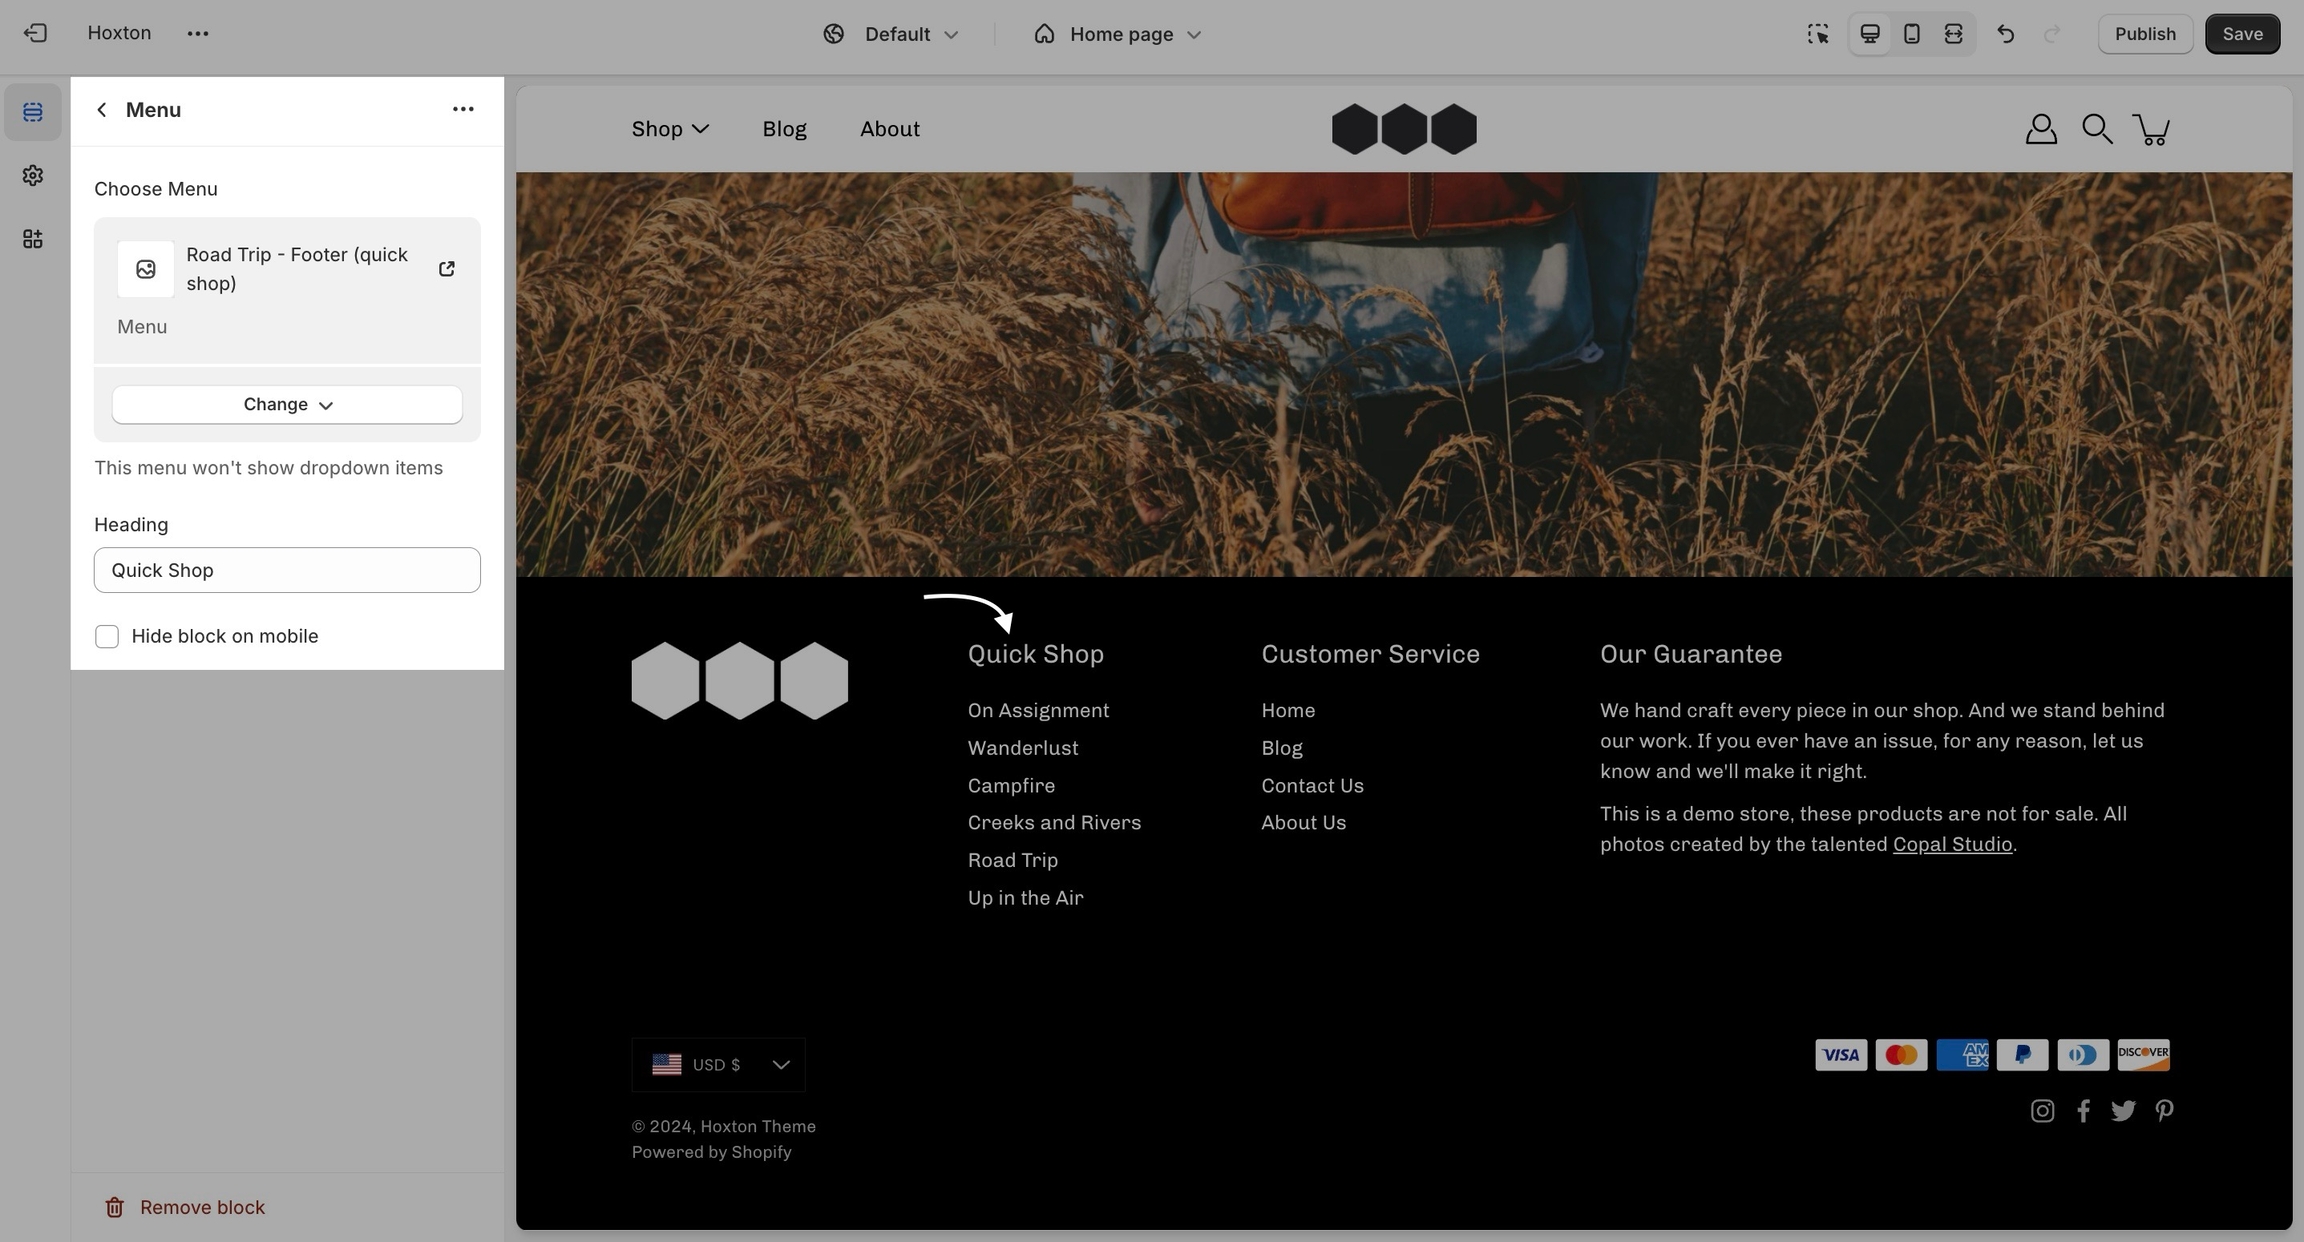This screenshot has height=1242, width=2304.
Task: Click the undo arrow icon
Action: [2005, 34]
